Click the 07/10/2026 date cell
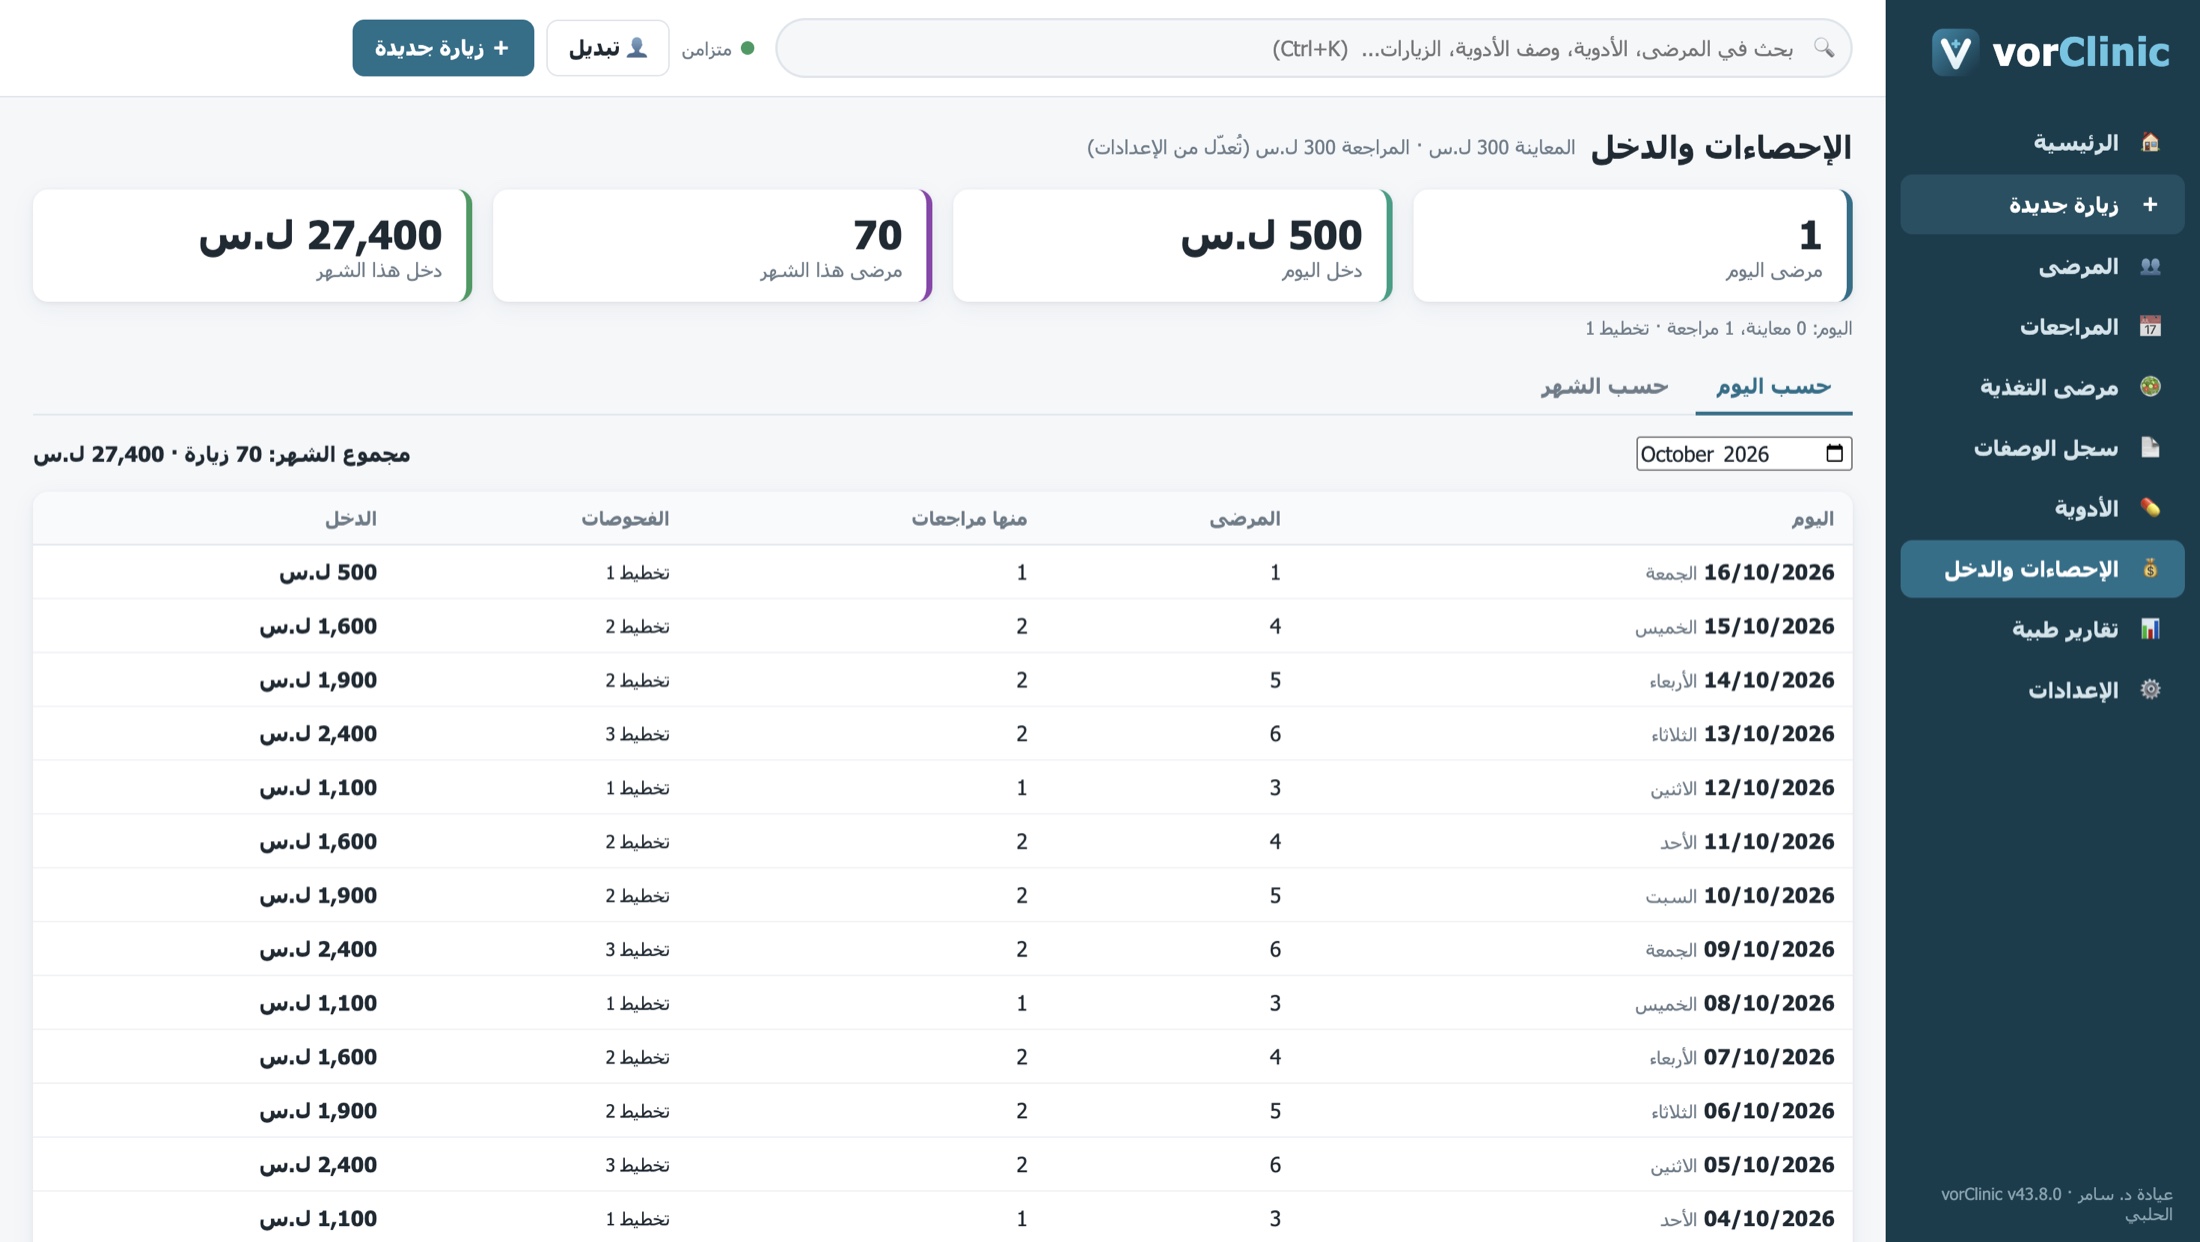This screenshot has height=1242, width=2200. click(x=1768, y=1057)
